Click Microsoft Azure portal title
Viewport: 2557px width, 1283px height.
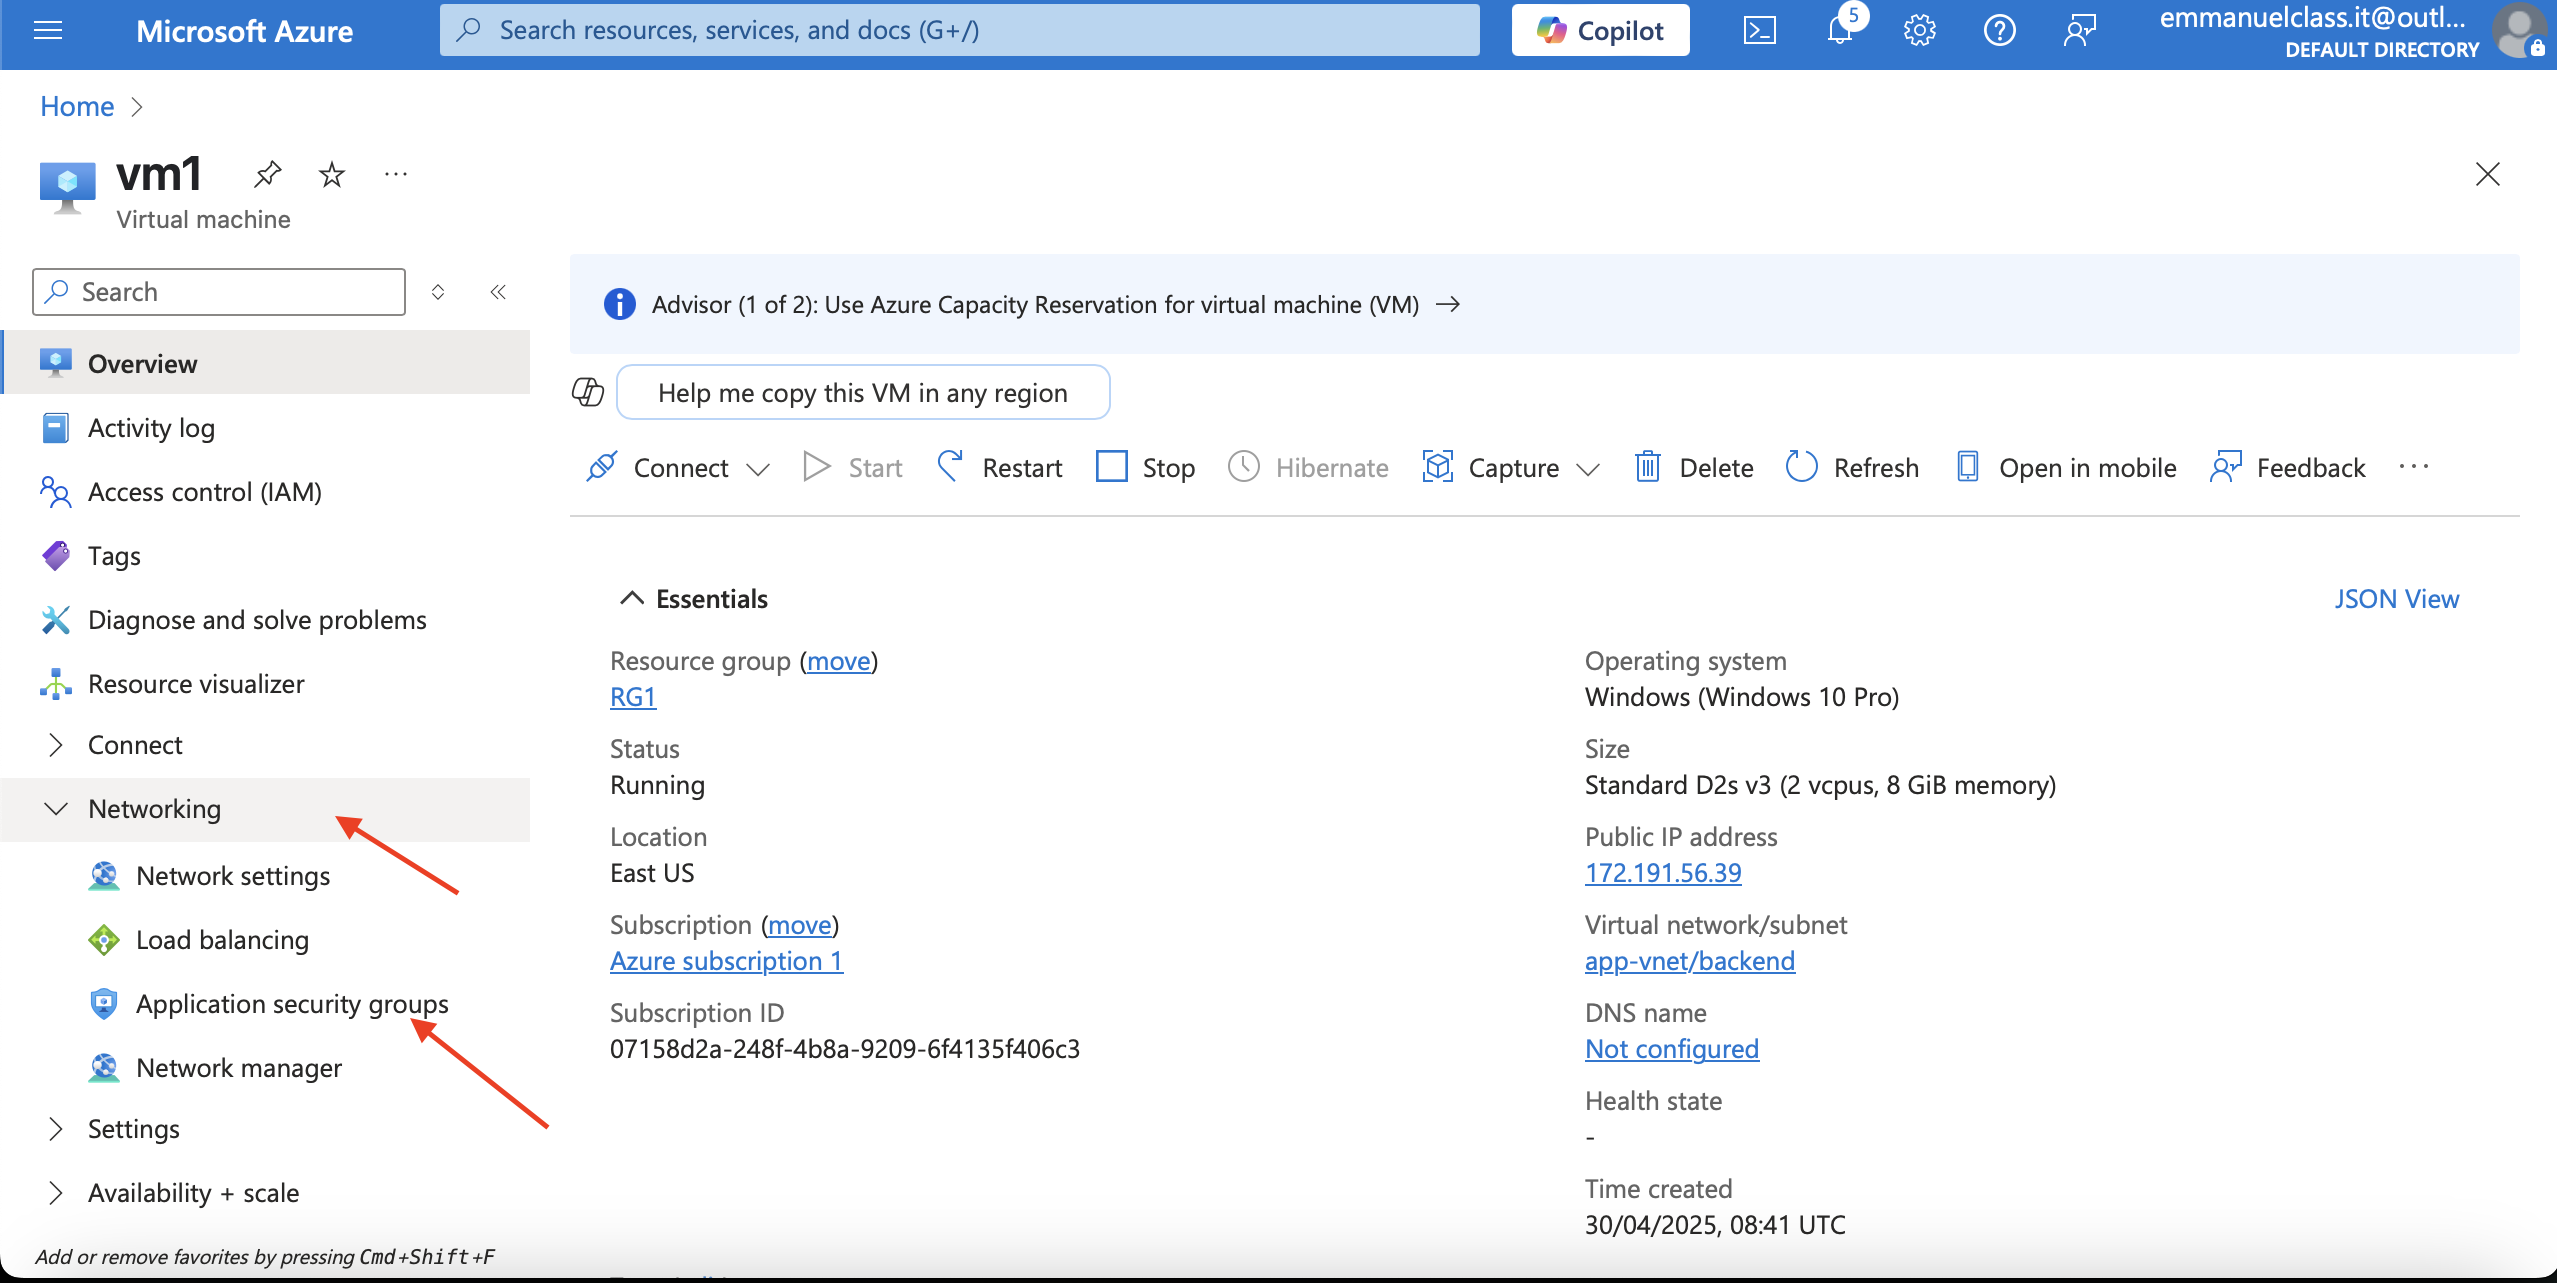(244, 31)
